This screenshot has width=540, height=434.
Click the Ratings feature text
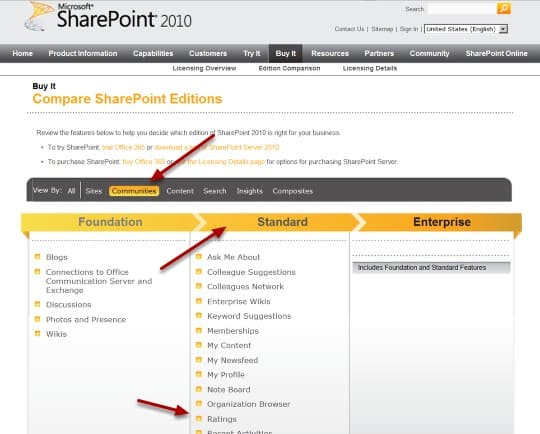(x=222, y=419)
